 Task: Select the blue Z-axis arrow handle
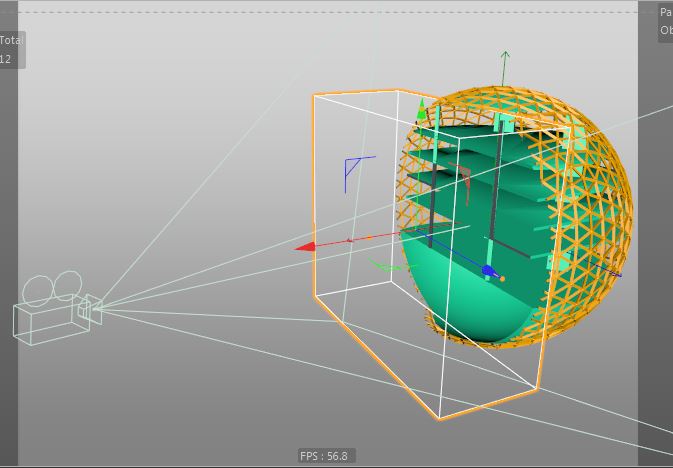[x=489, y=270]
